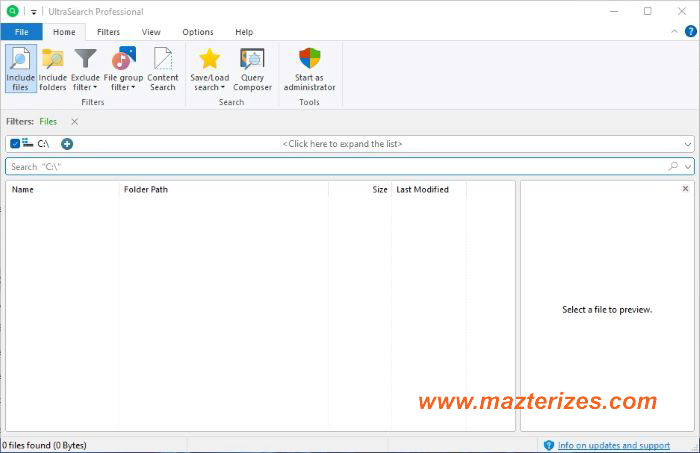700x453 pixels.
Task: Open the File menu tab
Action: click(21, 32)
